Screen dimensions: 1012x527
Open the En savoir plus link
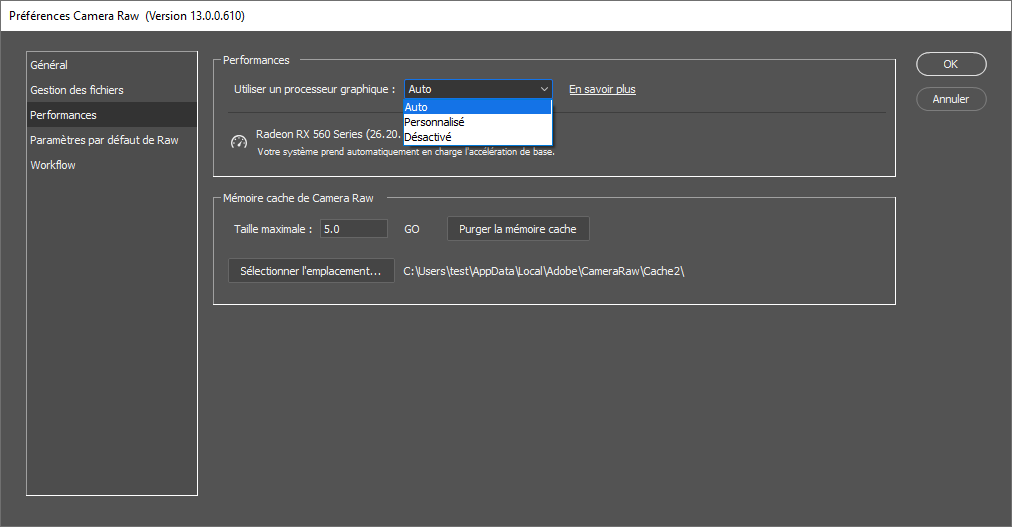tap(602, 89)
